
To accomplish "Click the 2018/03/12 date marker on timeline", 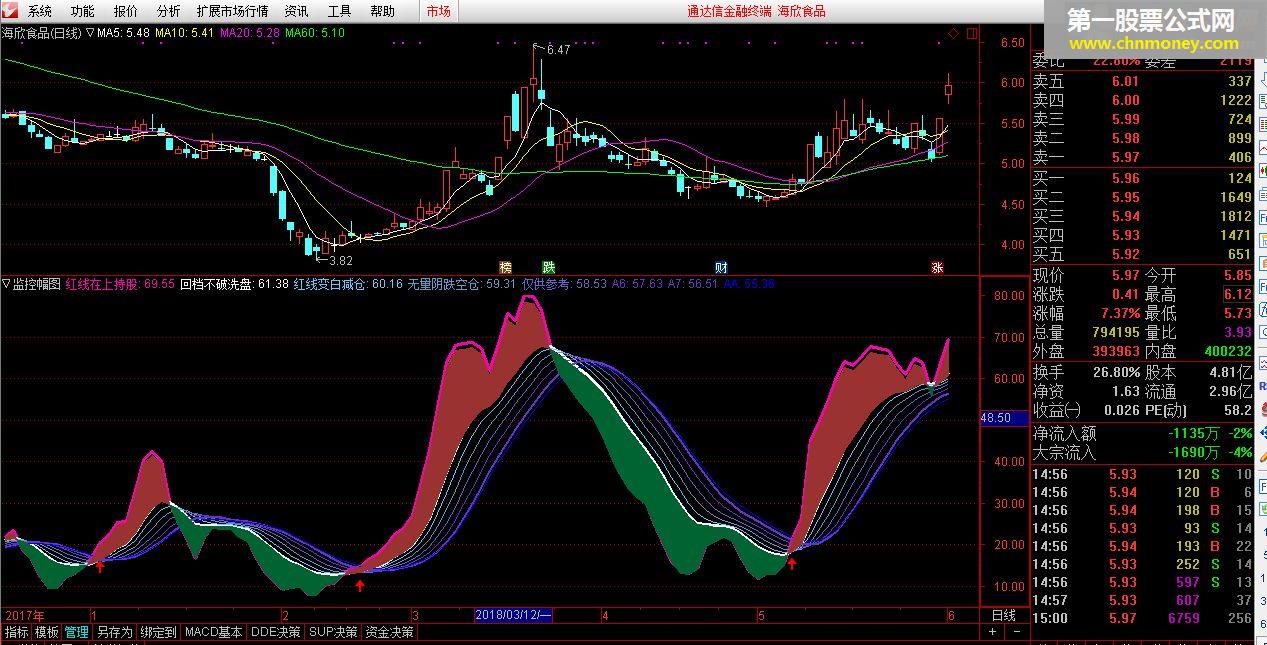I will pos(514,615).
